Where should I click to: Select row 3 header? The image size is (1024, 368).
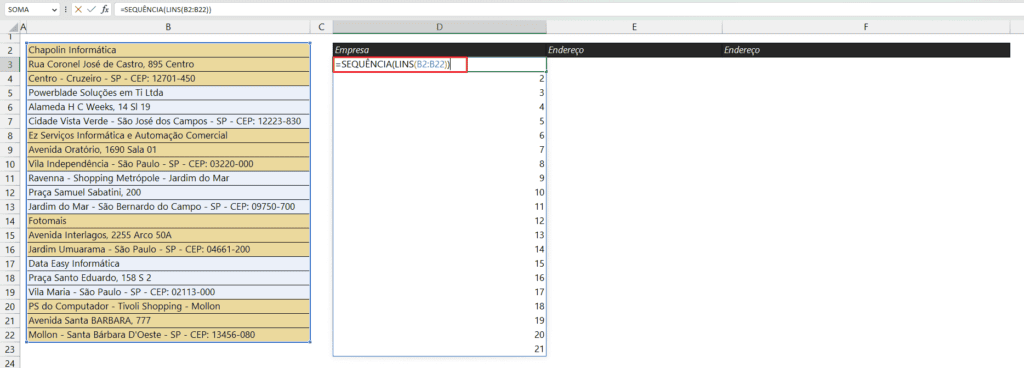[10, 64]
